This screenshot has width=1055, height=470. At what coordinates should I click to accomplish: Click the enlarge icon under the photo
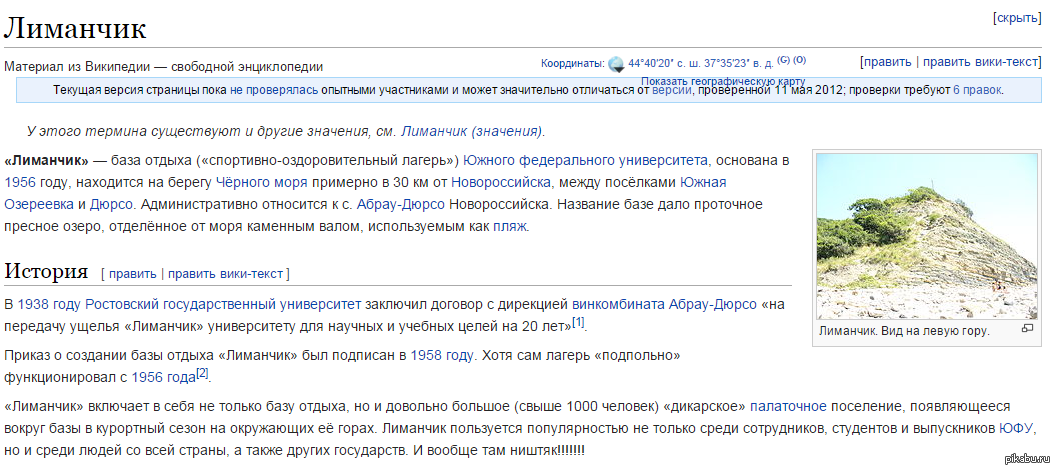point(1027,329)
